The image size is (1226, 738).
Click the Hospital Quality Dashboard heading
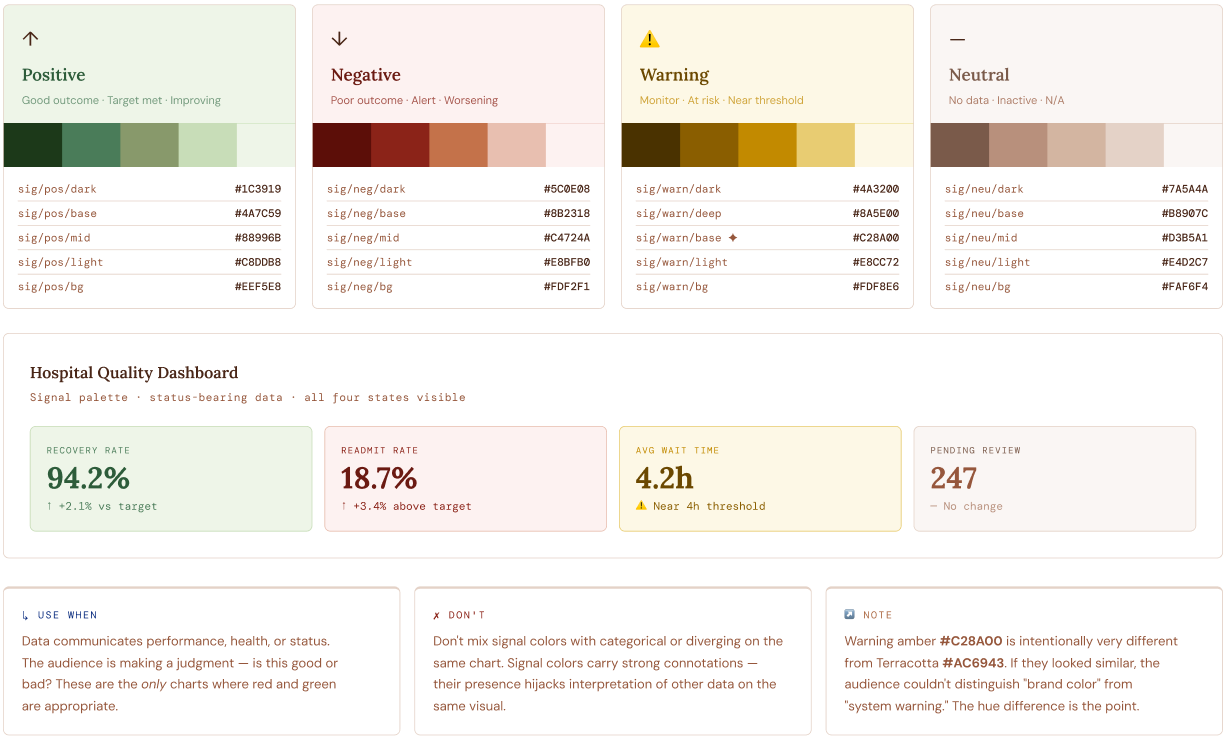134,373
